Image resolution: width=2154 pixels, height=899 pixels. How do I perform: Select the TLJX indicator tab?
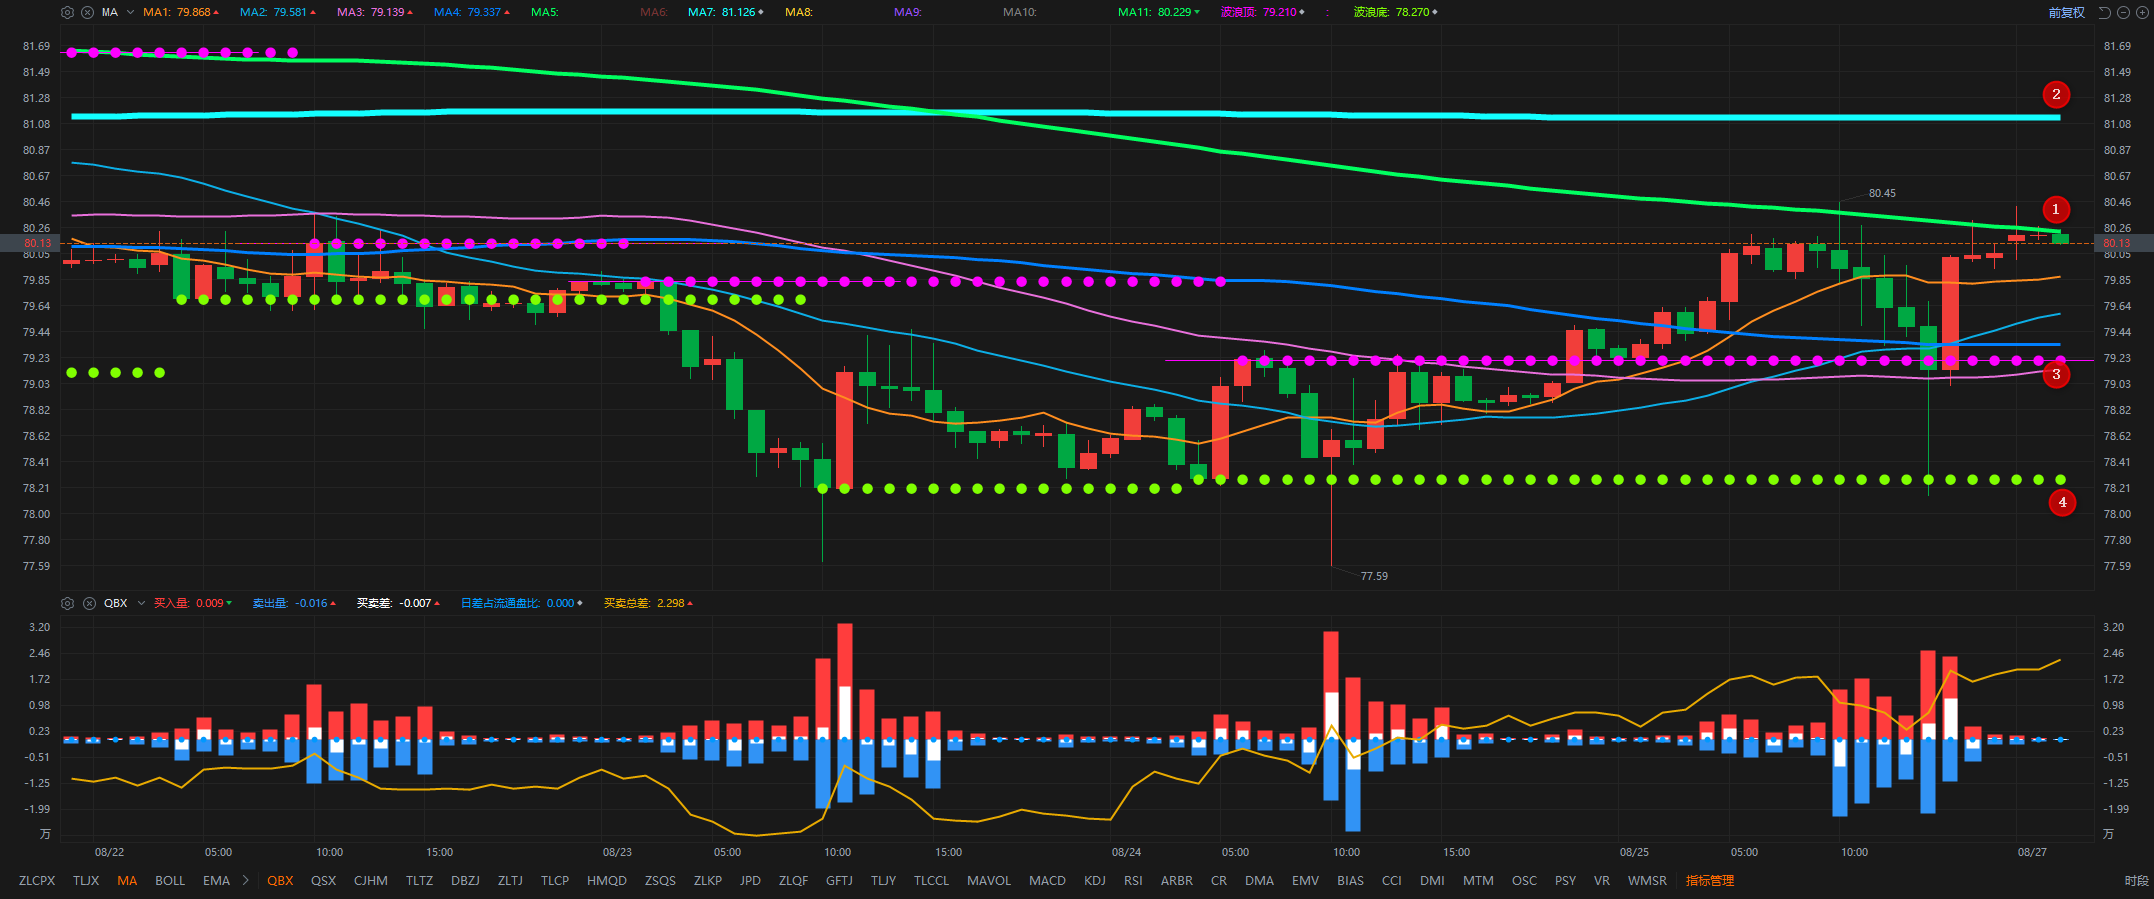click(x=86, y=880)
